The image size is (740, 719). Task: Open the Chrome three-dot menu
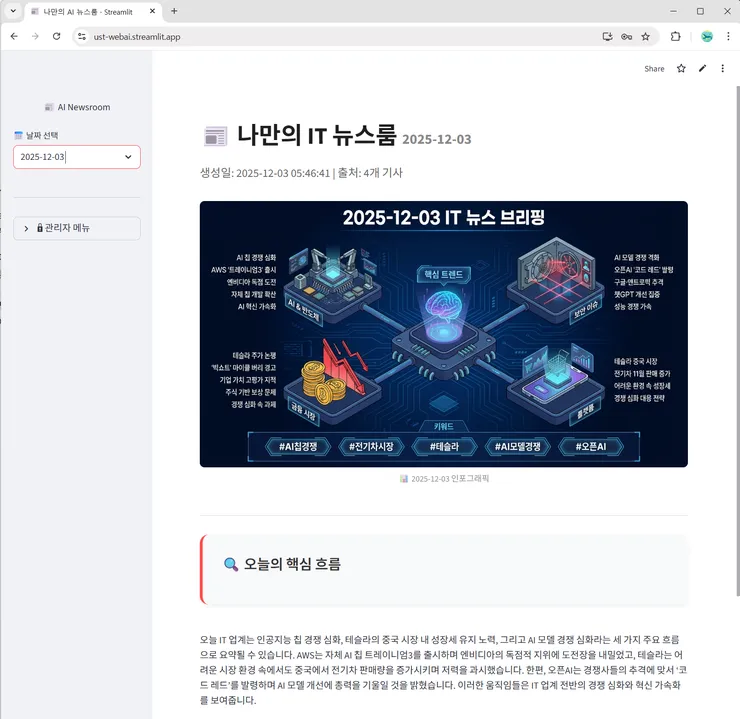(728, 36)
